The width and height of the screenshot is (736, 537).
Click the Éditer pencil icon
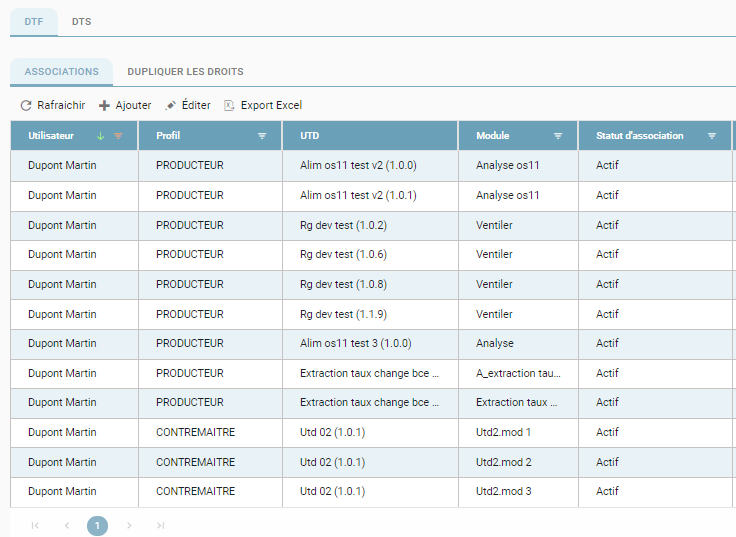170,105
